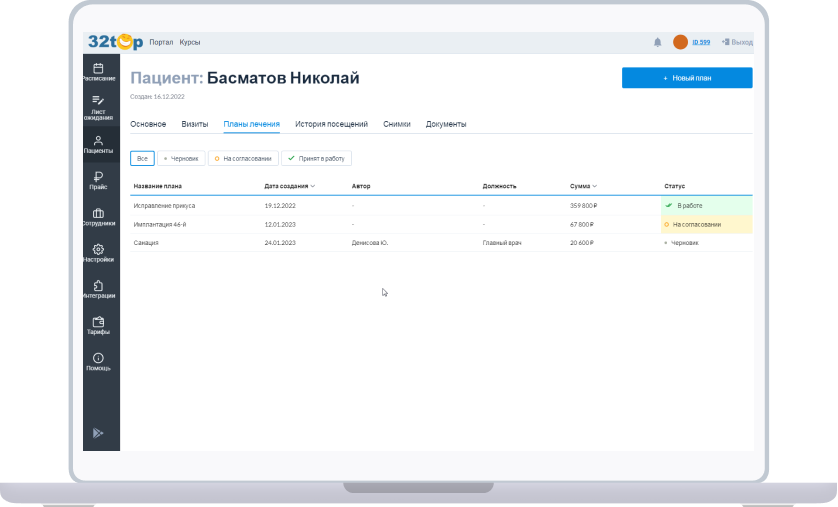Select the Все filter
838x507 pixels.
coord(142,159)
